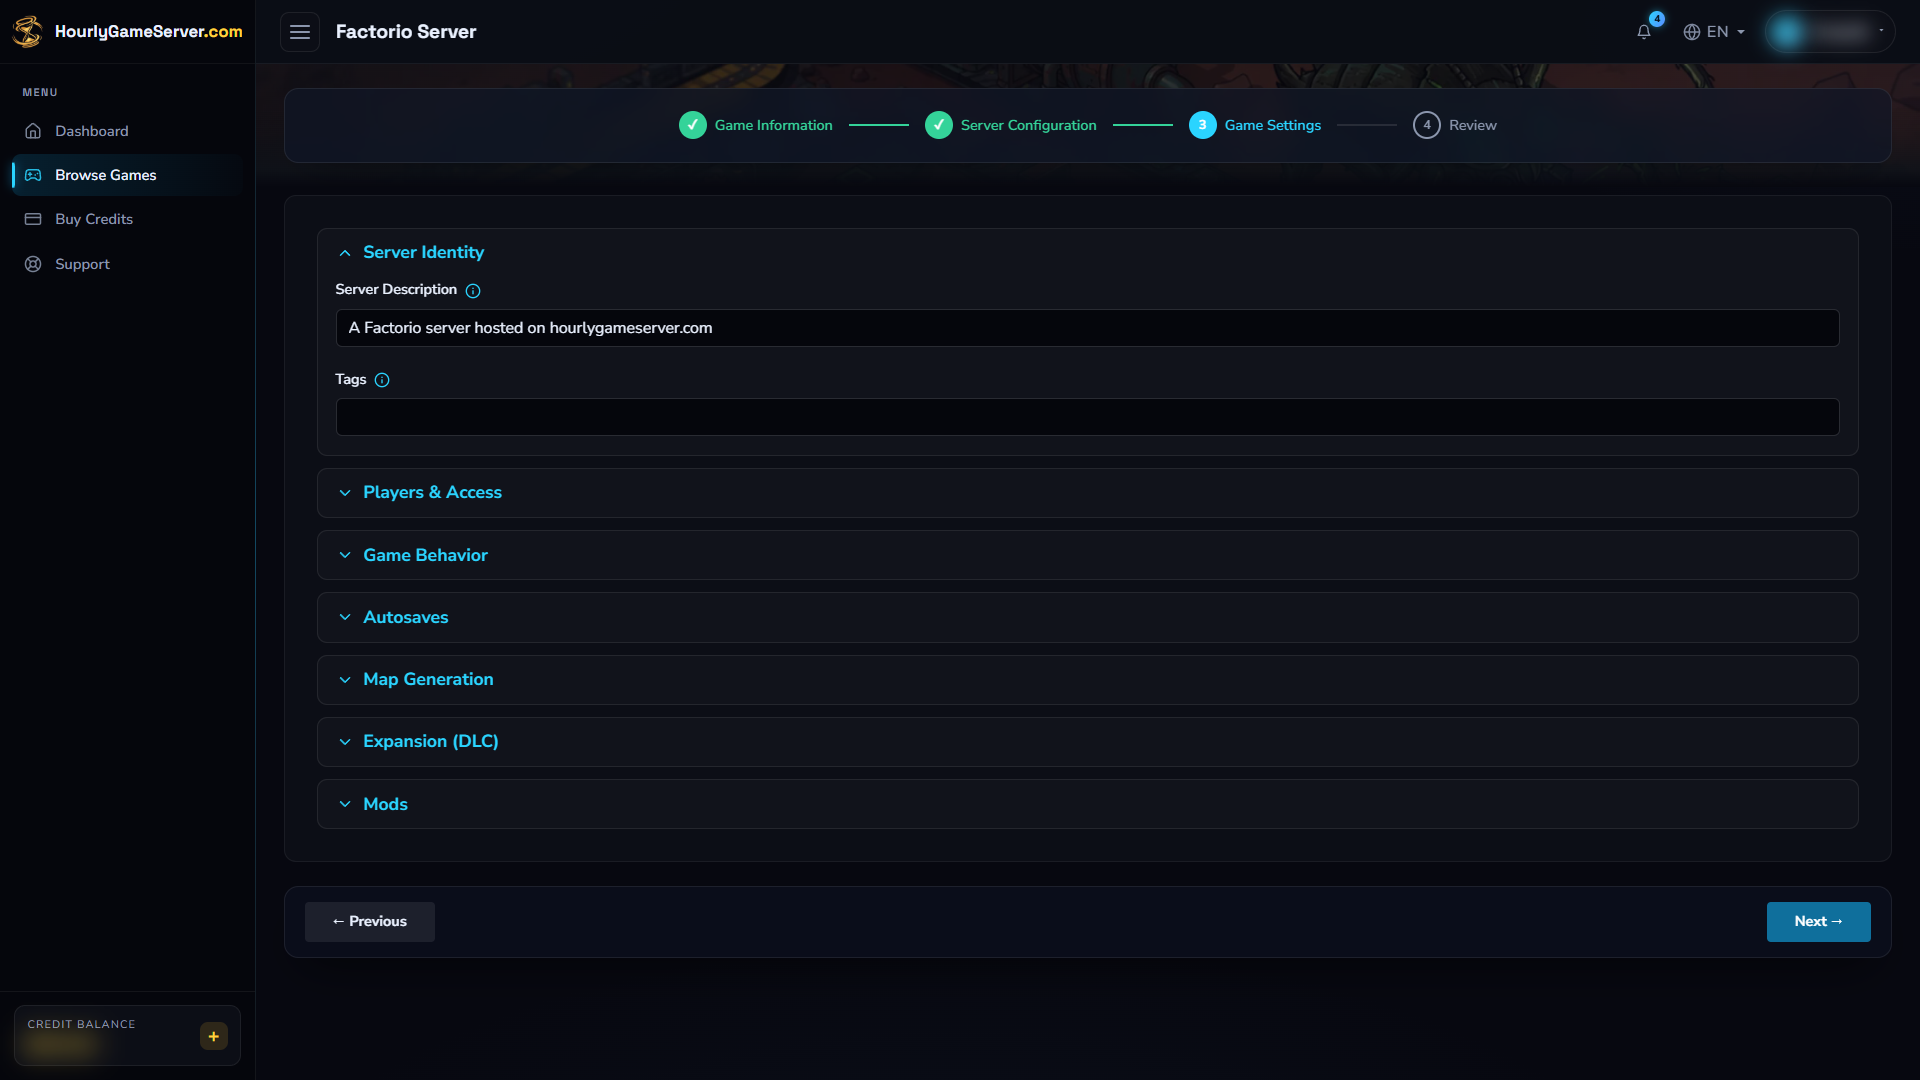Expand the Autosaves section
This screenshot has height=1080, width=1920.
tap(1087, 617)
